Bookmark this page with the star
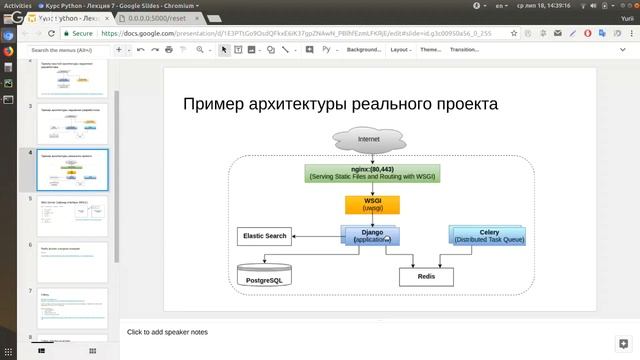This screenshot has height=360, width=640. pos(513,33)
